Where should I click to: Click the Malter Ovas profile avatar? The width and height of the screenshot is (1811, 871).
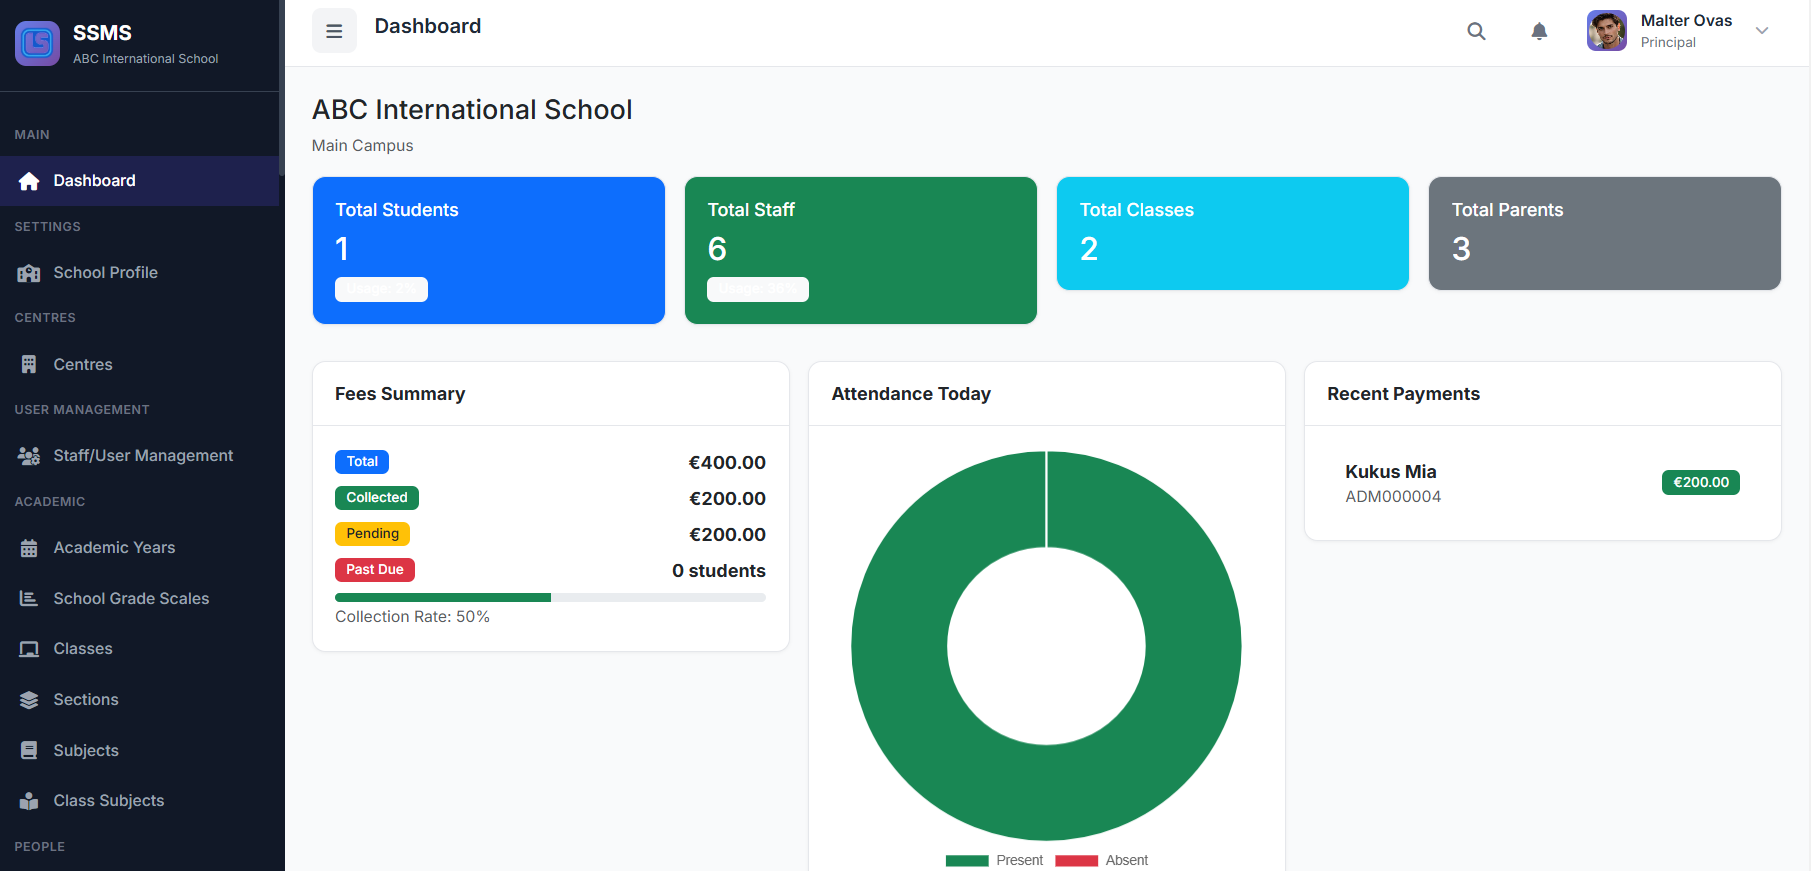tap(1606, 31)
